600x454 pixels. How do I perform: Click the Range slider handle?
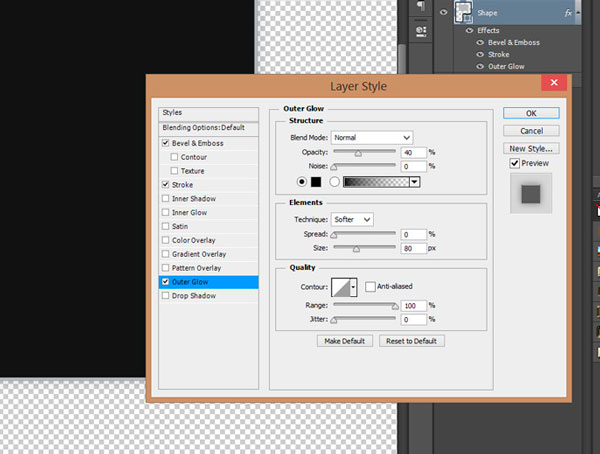coord(395,307)
